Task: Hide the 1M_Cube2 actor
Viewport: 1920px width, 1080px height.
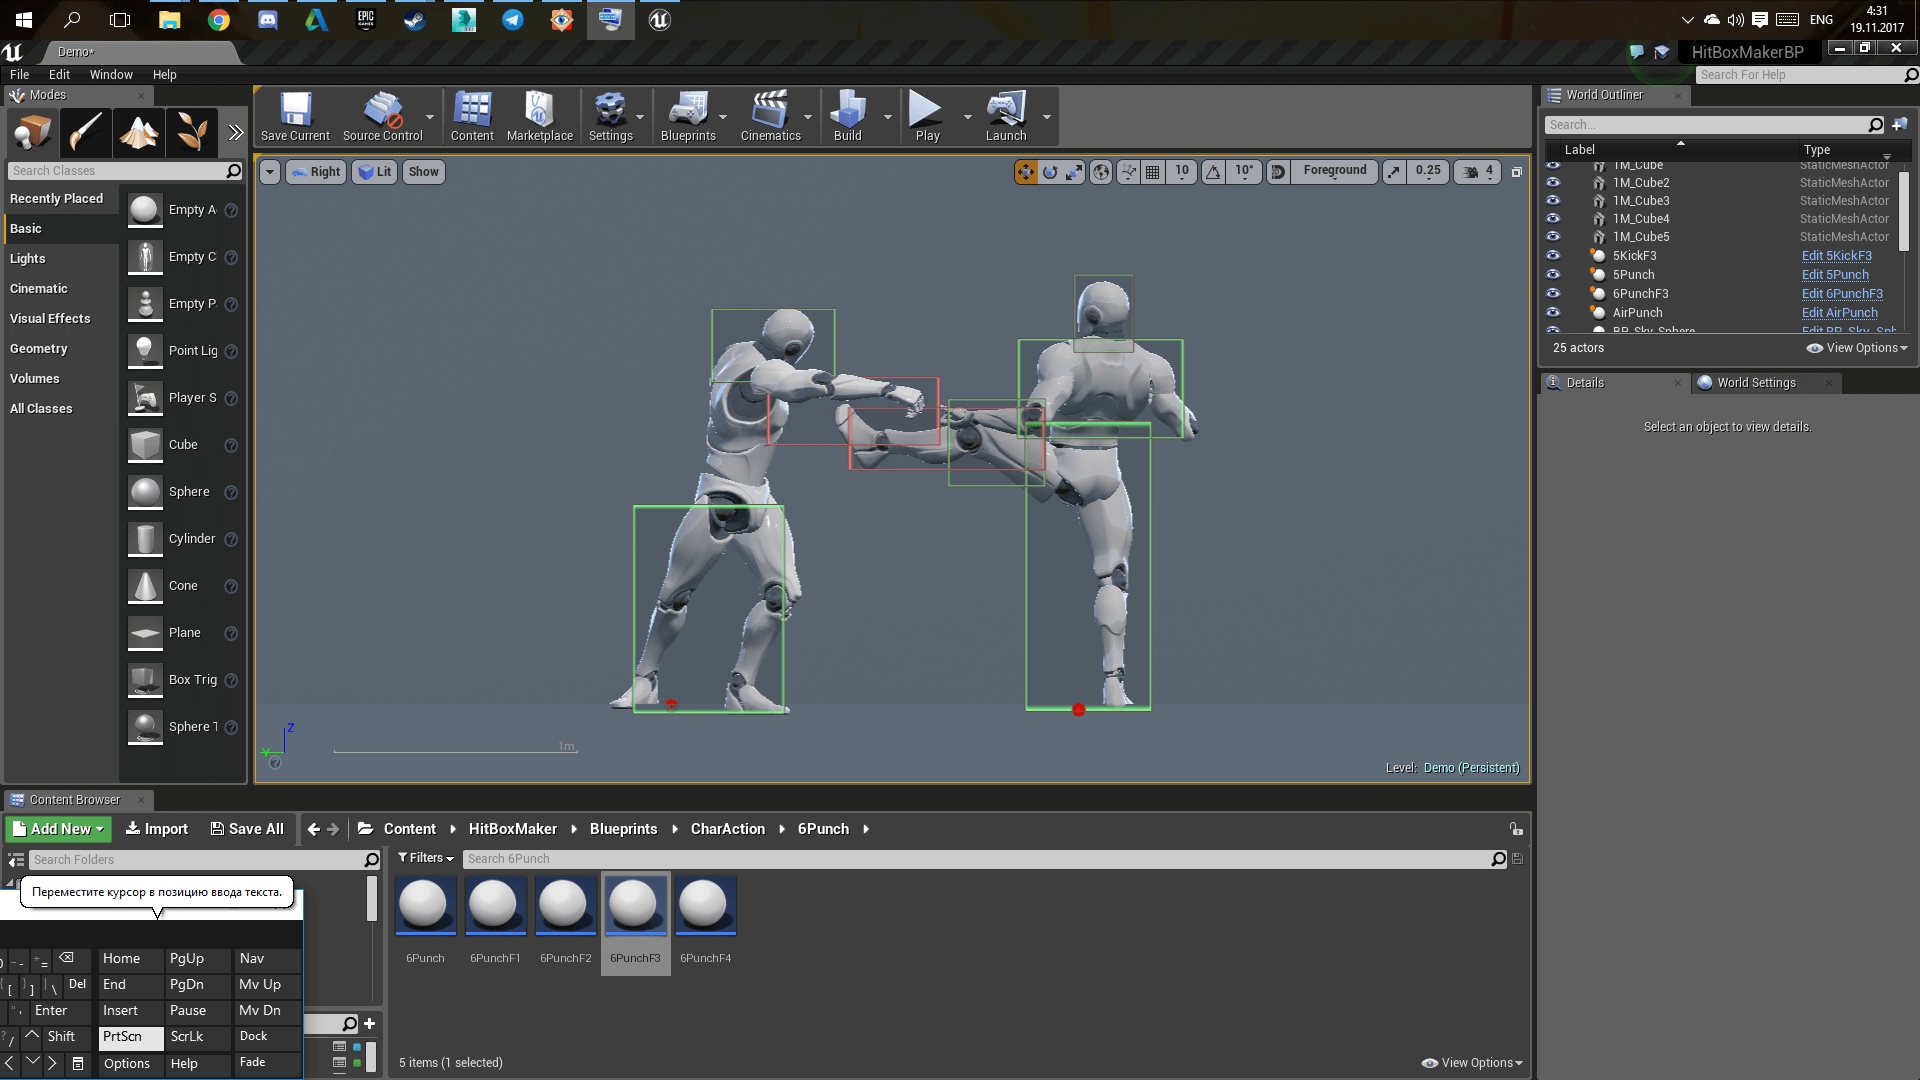Action: click(x=1553, y=182)
